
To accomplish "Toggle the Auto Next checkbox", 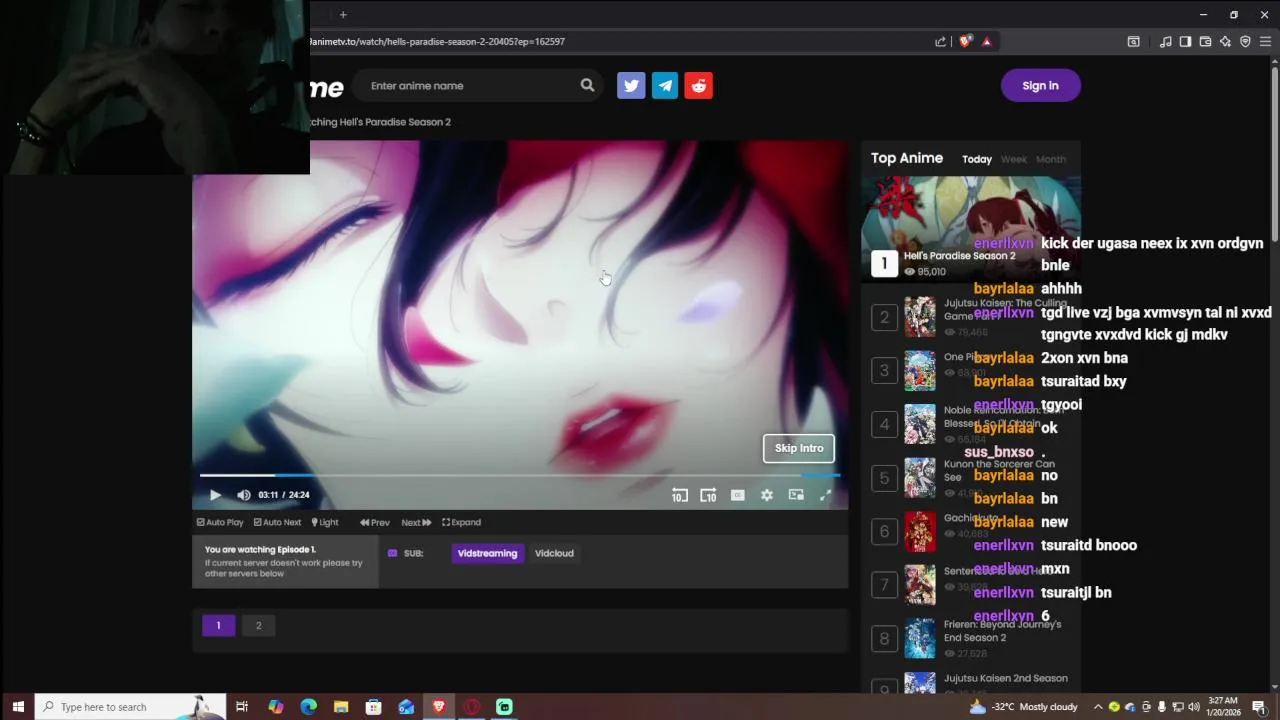I will [x=277, y=522].
